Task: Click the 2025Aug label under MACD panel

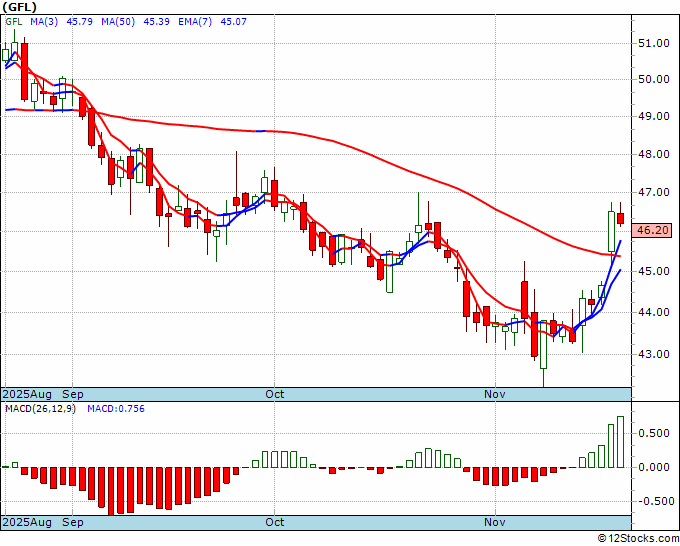Action: pyautogui.click(x=27, y=522)
